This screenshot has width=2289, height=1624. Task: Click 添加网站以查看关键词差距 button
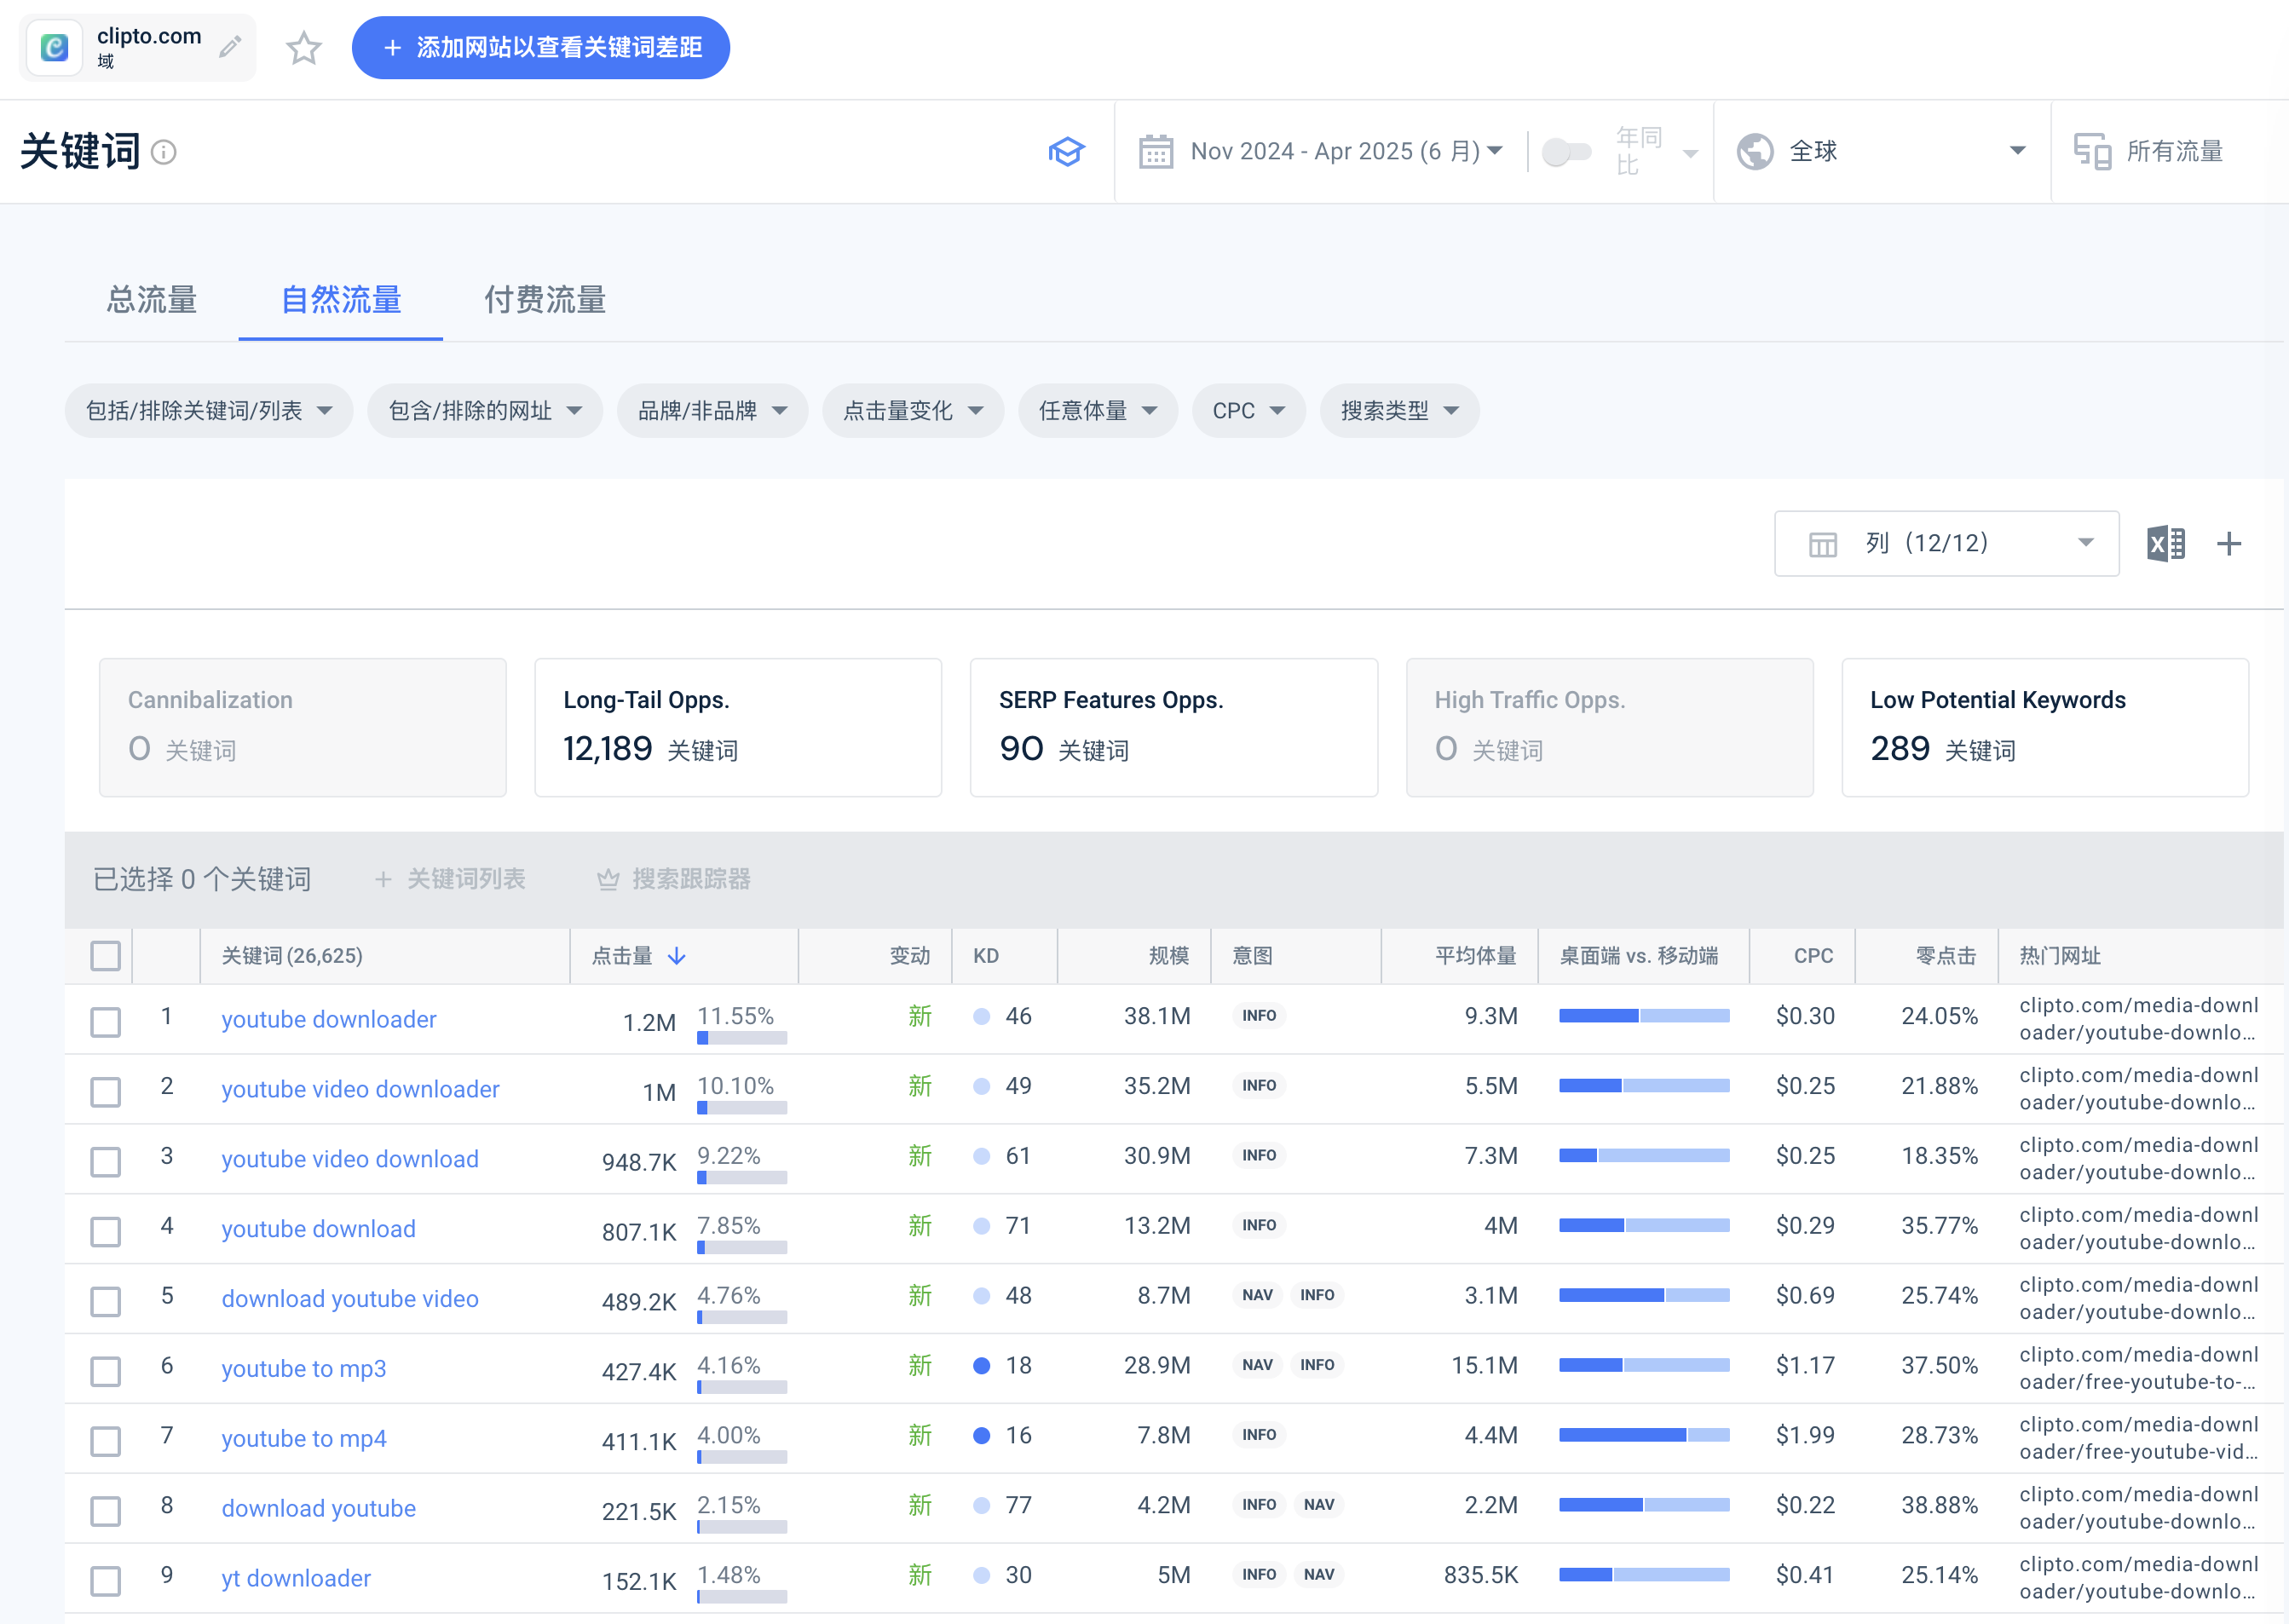(541, 47)
